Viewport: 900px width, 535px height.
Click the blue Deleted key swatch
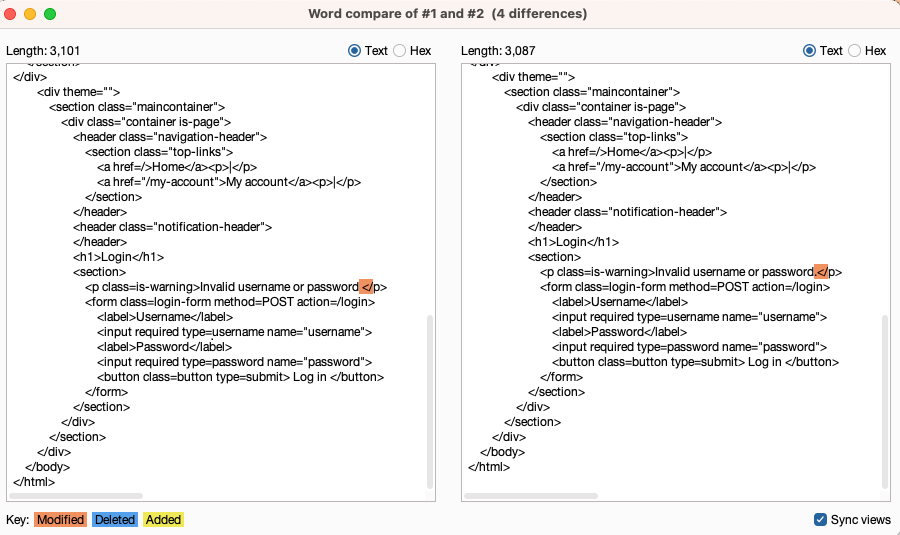point(114,520)
